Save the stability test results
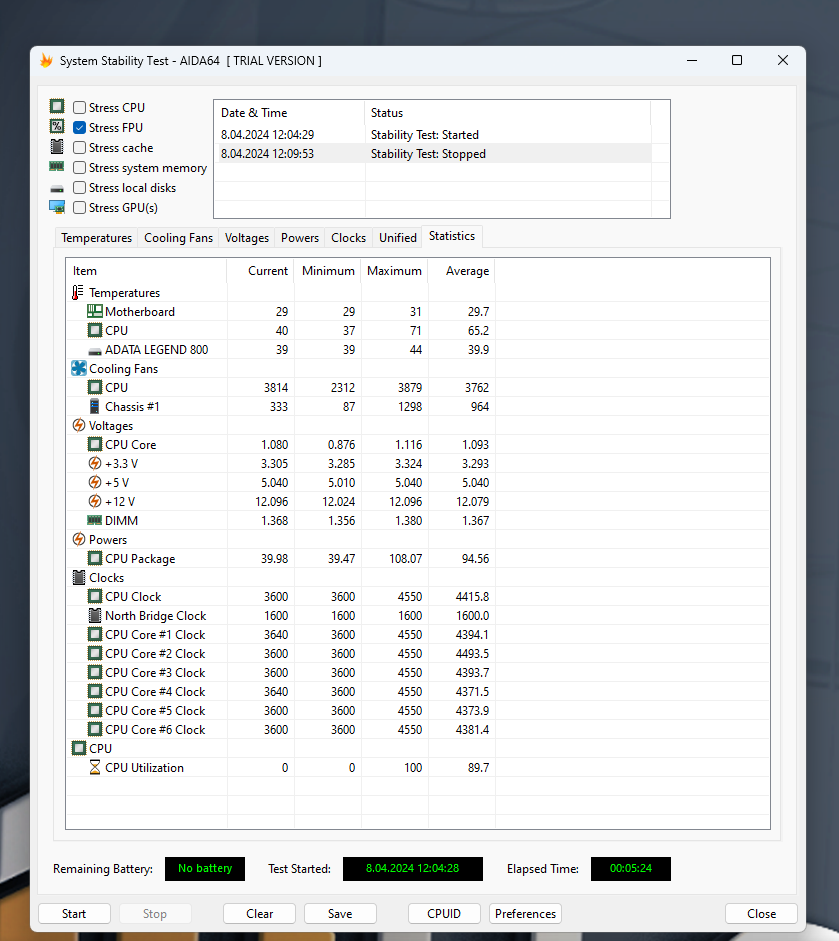 tap(340, 913)
